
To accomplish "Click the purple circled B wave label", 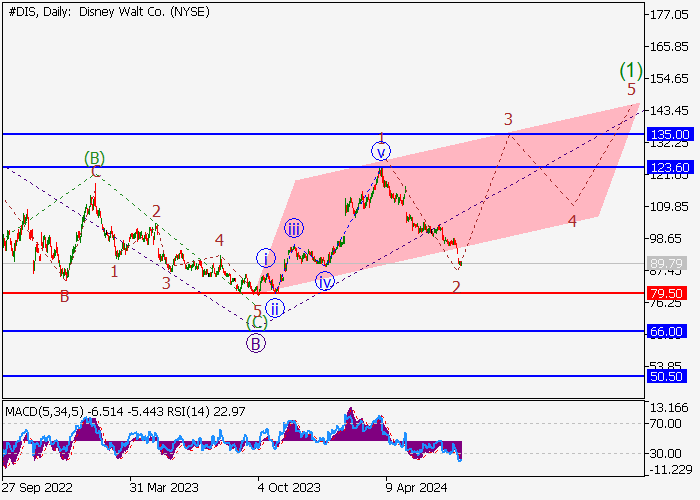I will [256, 344].
